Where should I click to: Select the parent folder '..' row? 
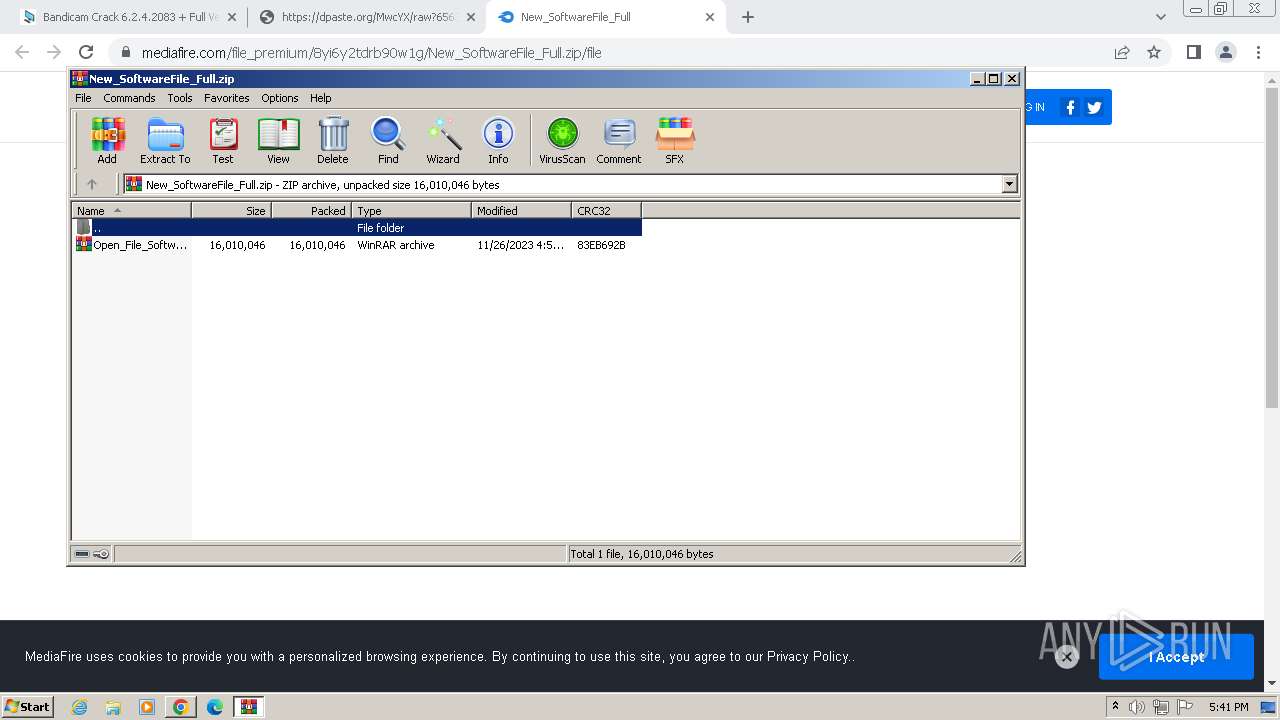[357, 228]
